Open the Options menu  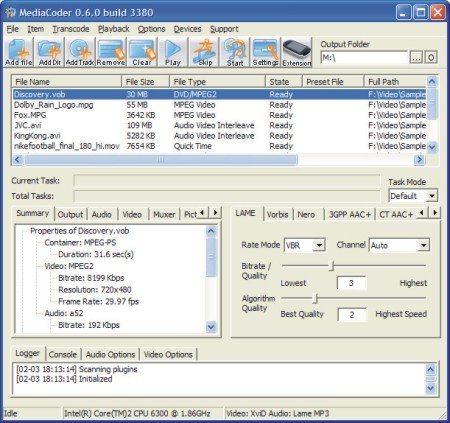tap(151, 29)
